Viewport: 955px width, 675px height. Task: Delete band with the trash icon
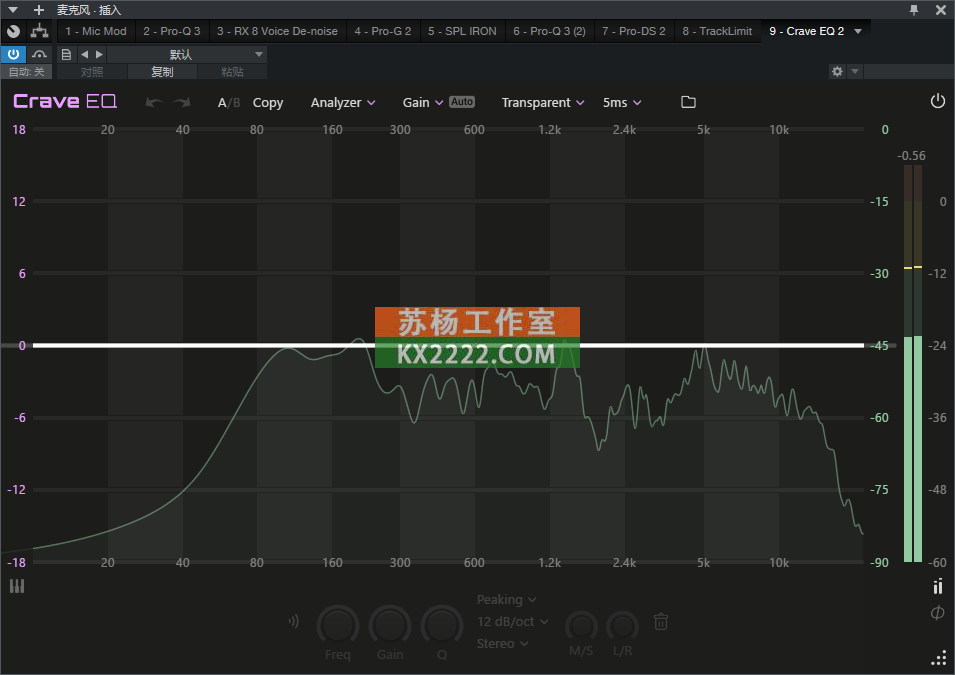[x=661, y=621]
